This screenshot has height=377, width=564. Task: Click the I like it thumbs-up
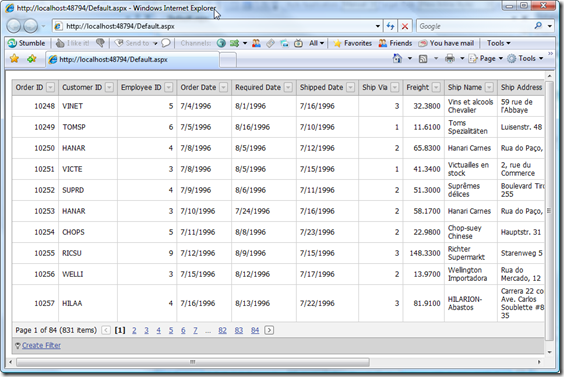pos(73,43)
